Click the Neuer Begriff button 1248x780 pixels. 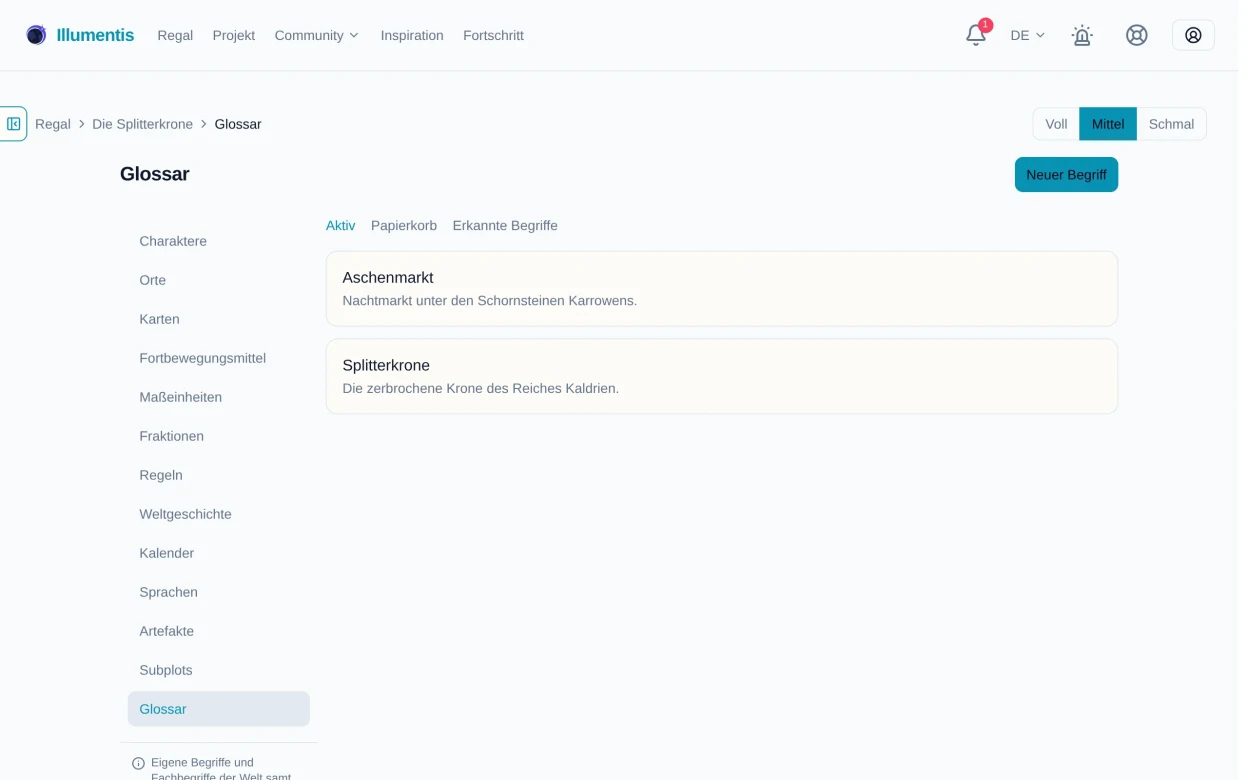point(1066,174)
